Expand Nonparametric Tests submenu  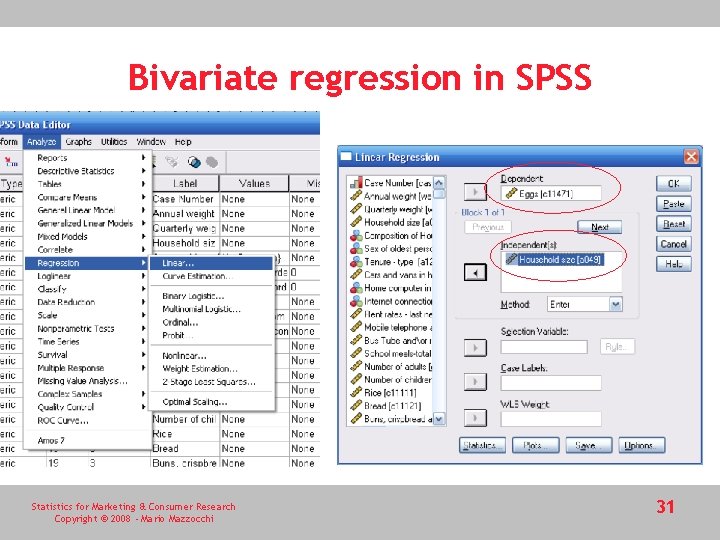[x=87, y=329]
